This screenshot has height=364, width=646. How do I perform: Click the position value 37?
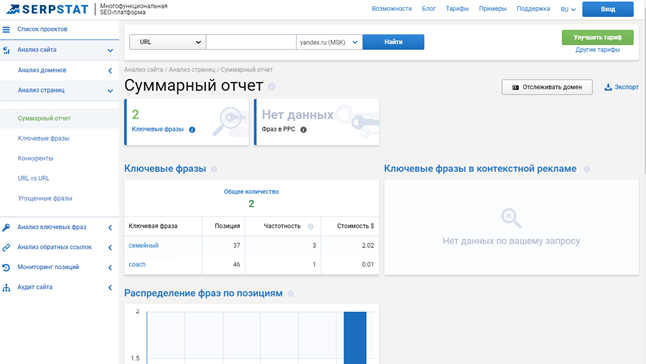coord(236,245)
